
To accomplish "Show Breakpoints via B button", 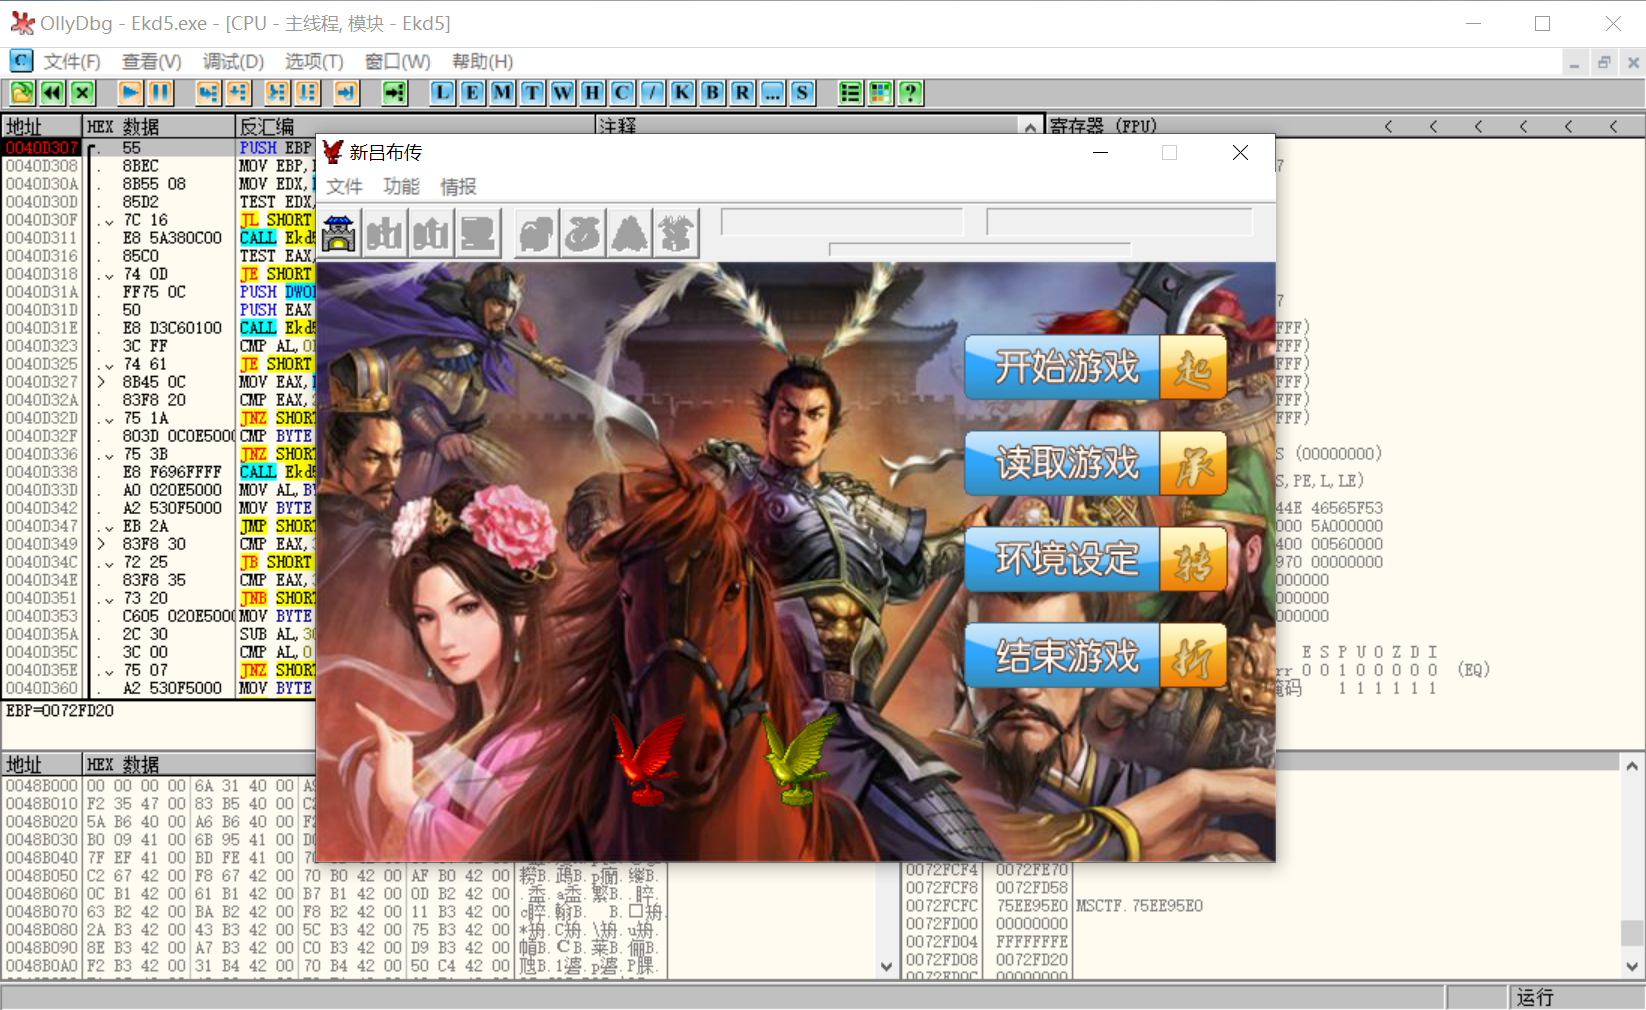I will [x=712, y=93].
